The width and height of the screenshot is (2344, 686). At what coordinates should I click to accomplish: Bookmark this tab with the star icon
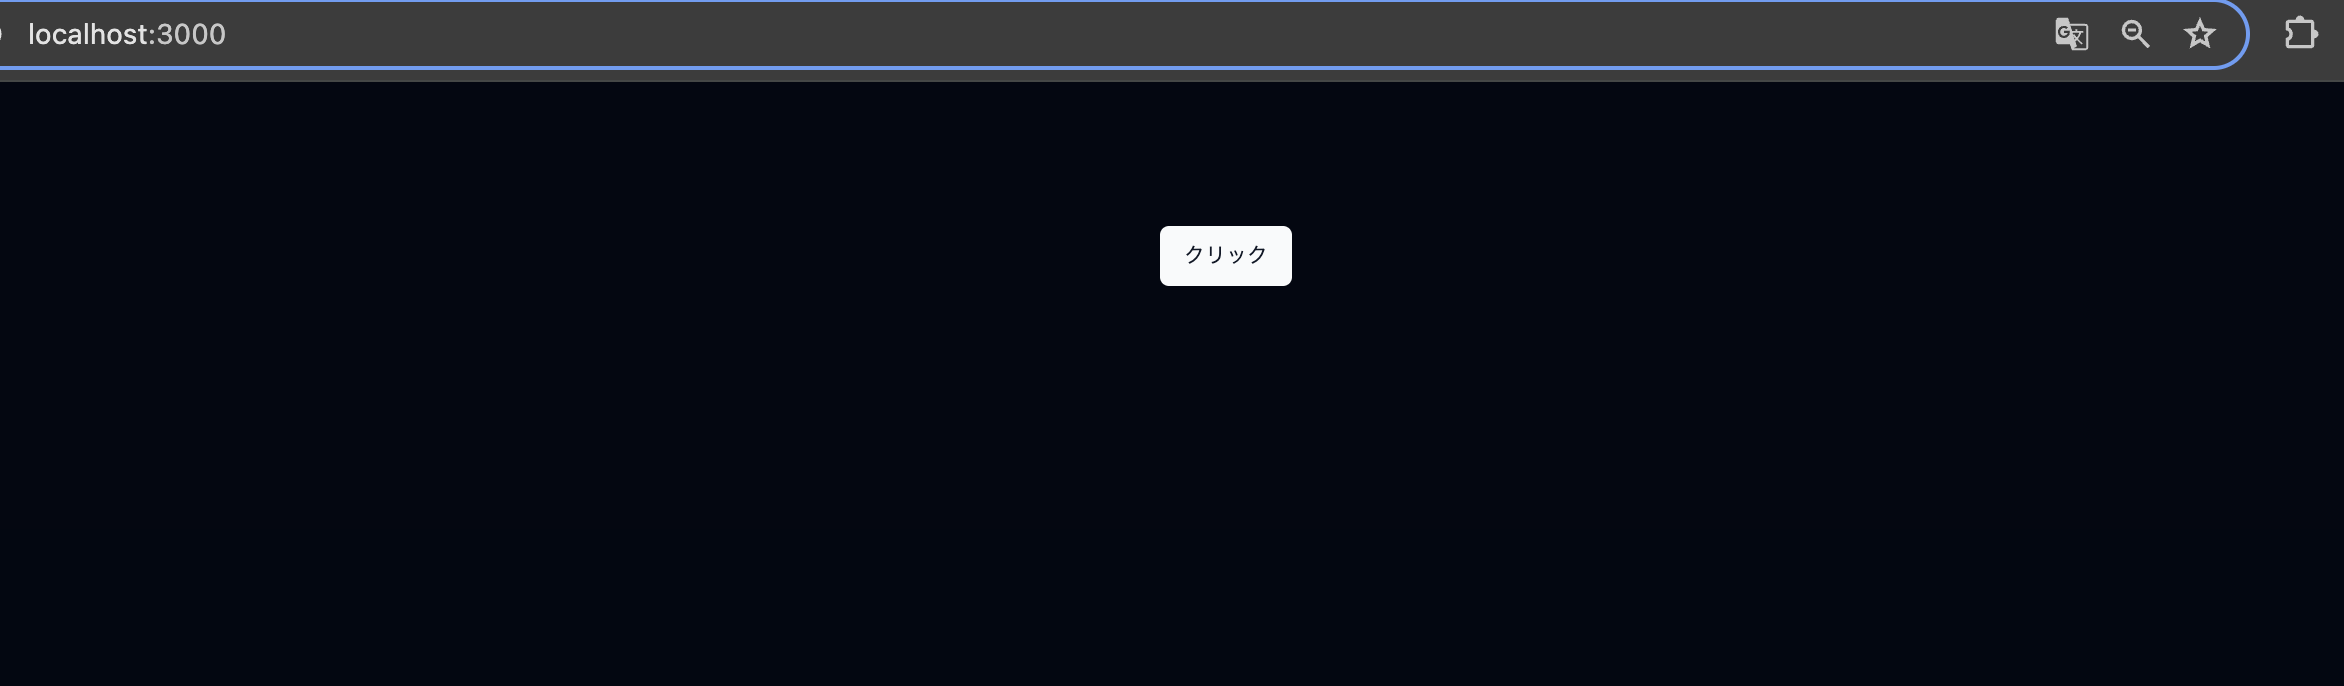(2199, 35)
